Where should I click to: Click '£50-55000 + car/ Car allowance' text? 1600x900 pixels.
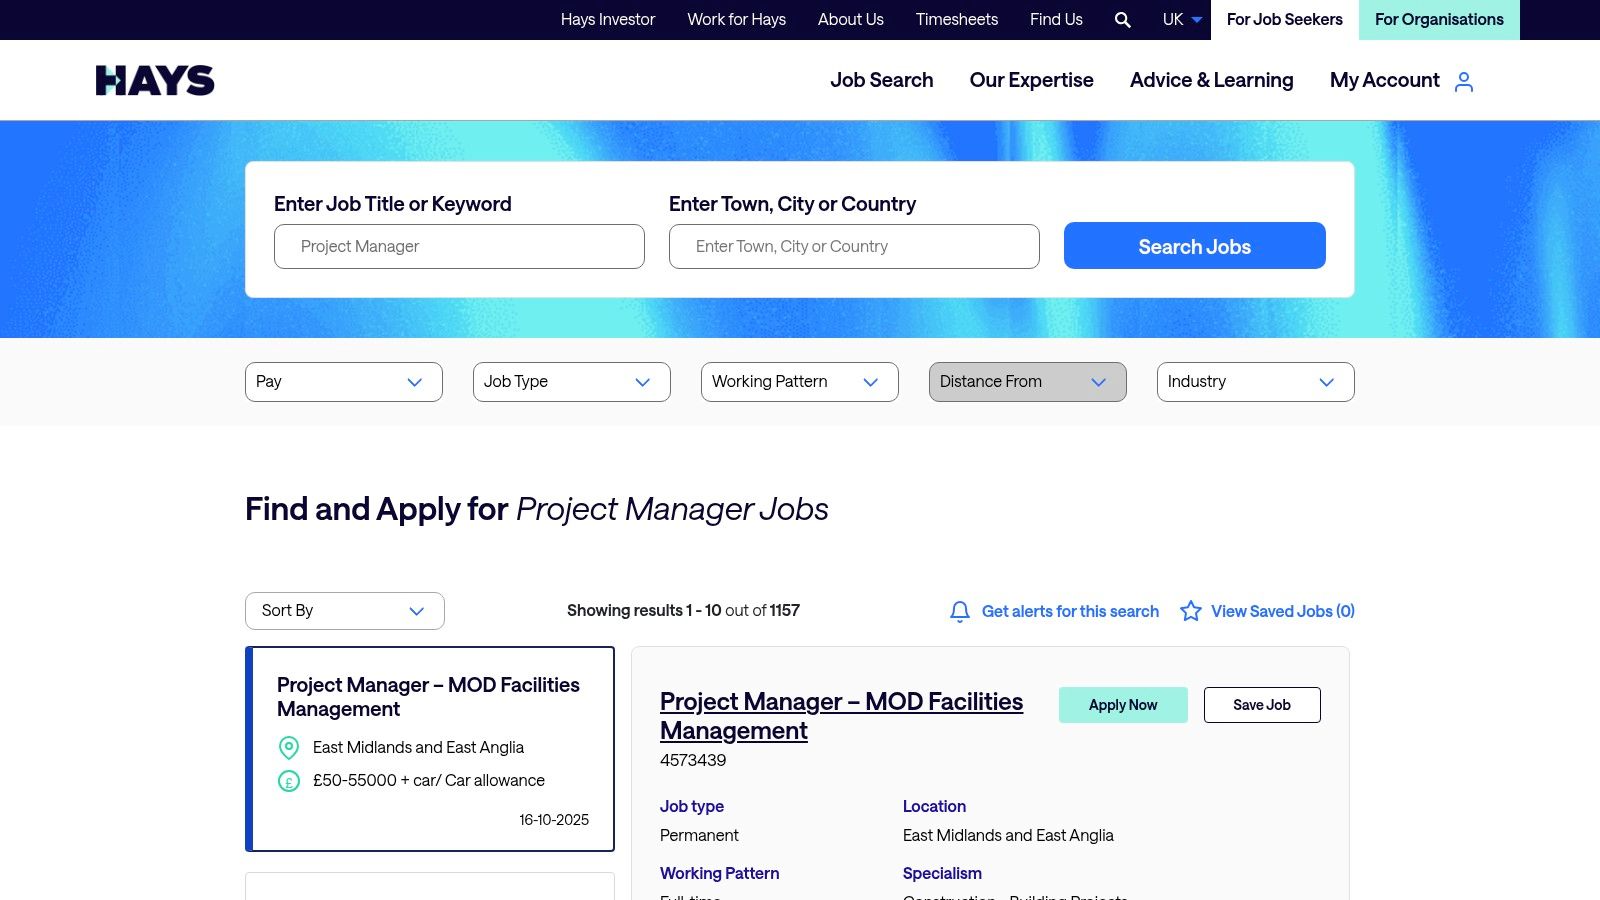pyautogui.click(x=429, y=781)
